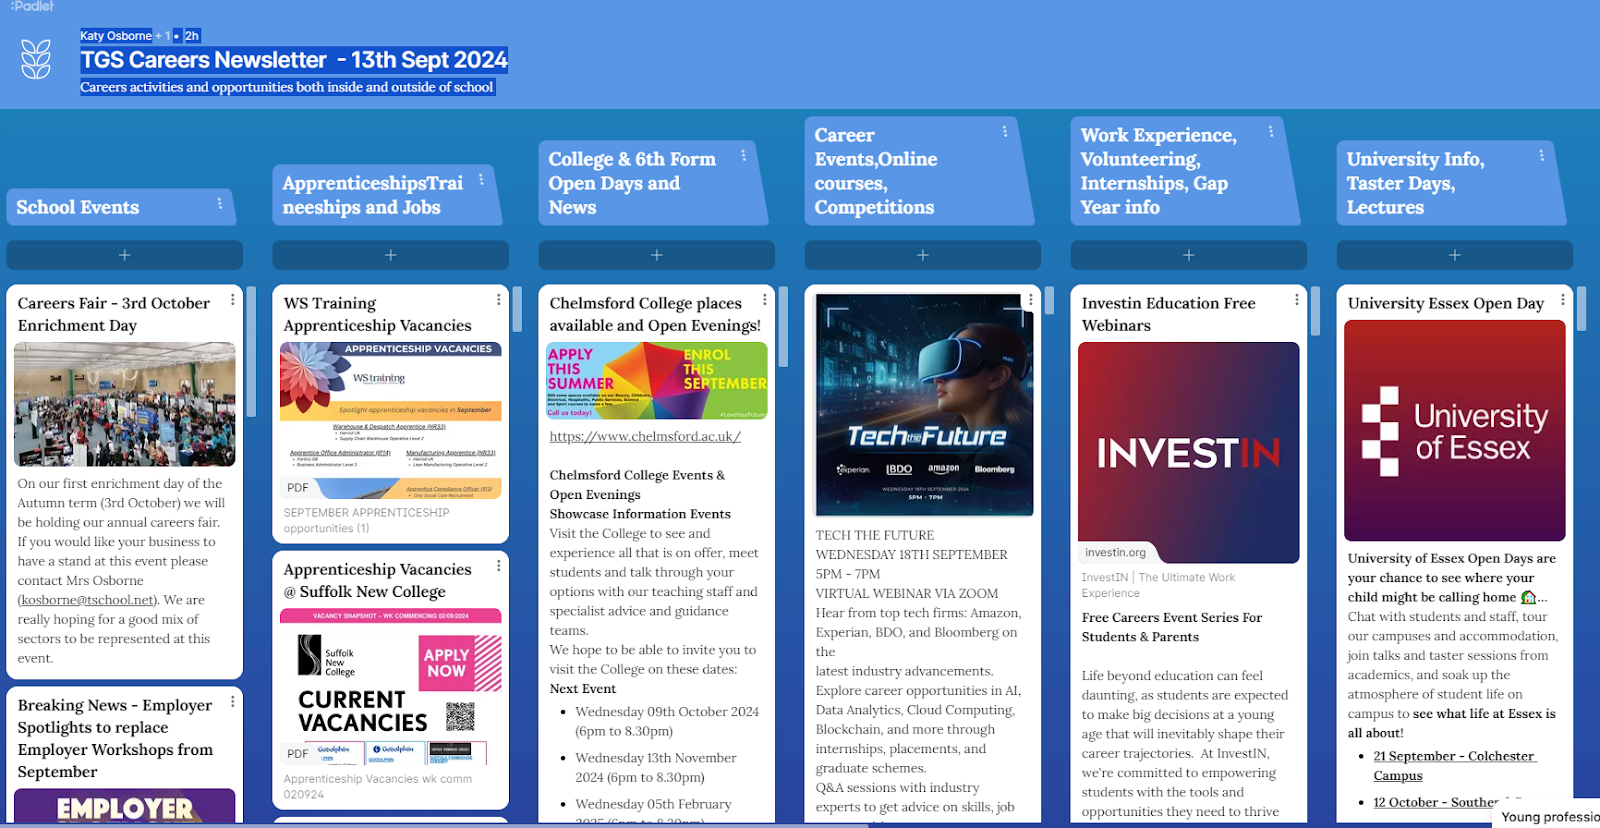Click the Padlet leaf logo icon
Image resolution: width=1600 pixels, height=828 pixels.
pyautogui.click(x=36, y=59)
